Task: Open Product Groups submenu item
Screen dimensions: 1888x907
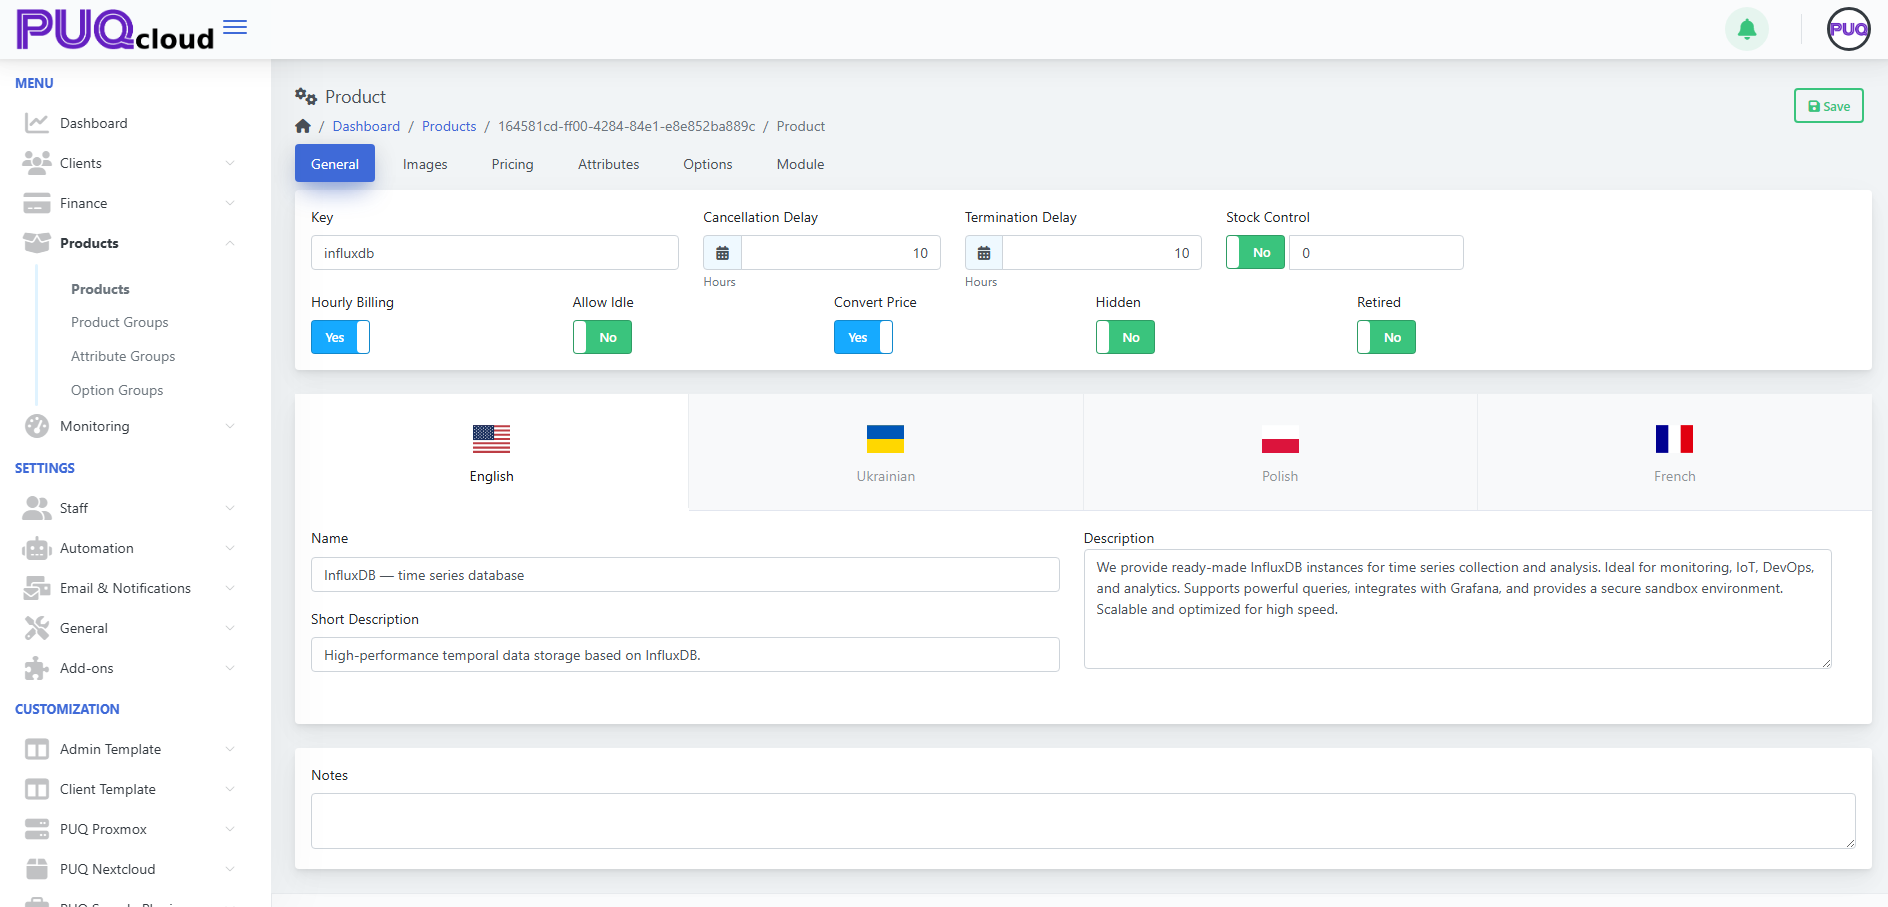Action: [x=119, y=322]
